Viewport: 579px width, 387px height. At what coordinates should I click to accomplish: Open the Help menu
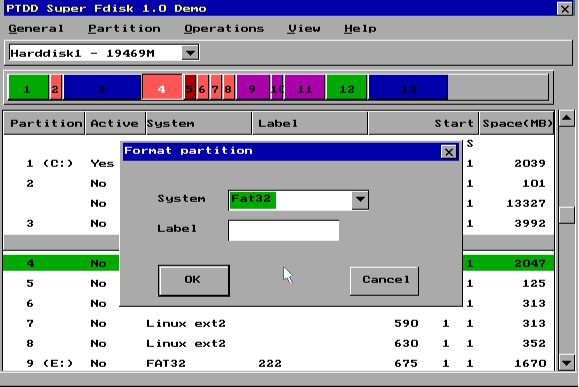click(x=360, y=28)
